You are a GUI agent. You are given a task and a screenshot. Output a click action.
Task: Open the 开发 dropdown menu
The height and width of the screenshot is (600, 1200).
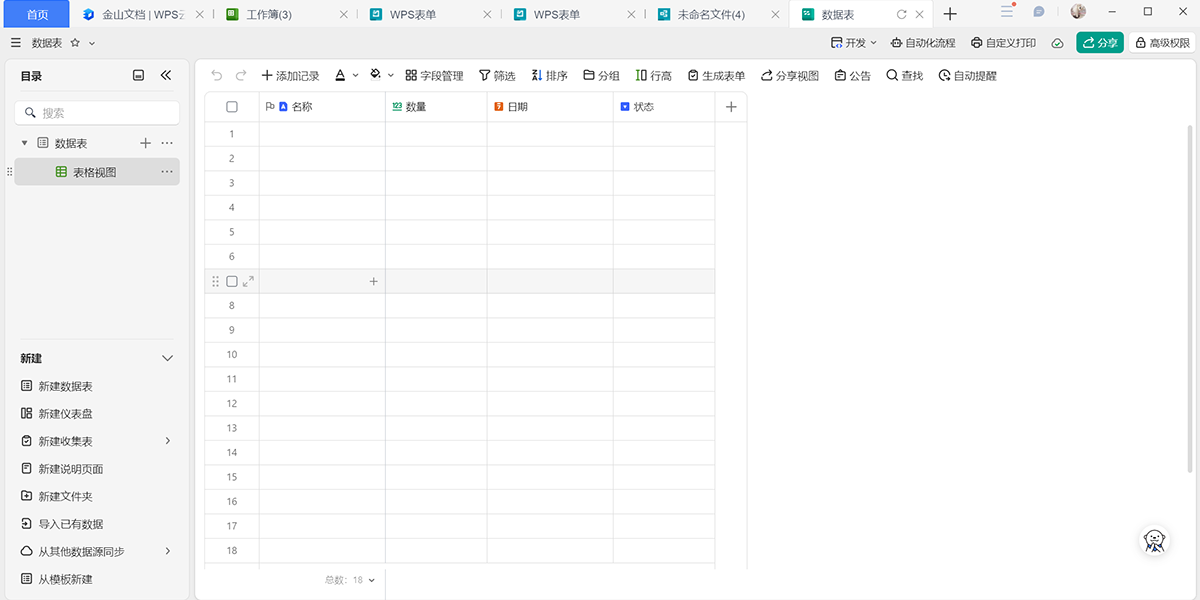click(853, 43)
